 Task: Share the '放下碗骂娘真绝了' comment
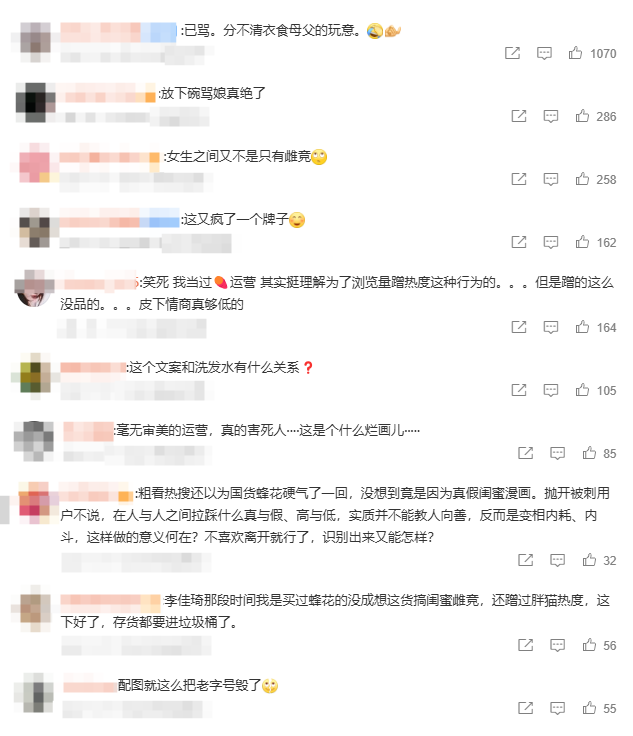tap(519, 116)
